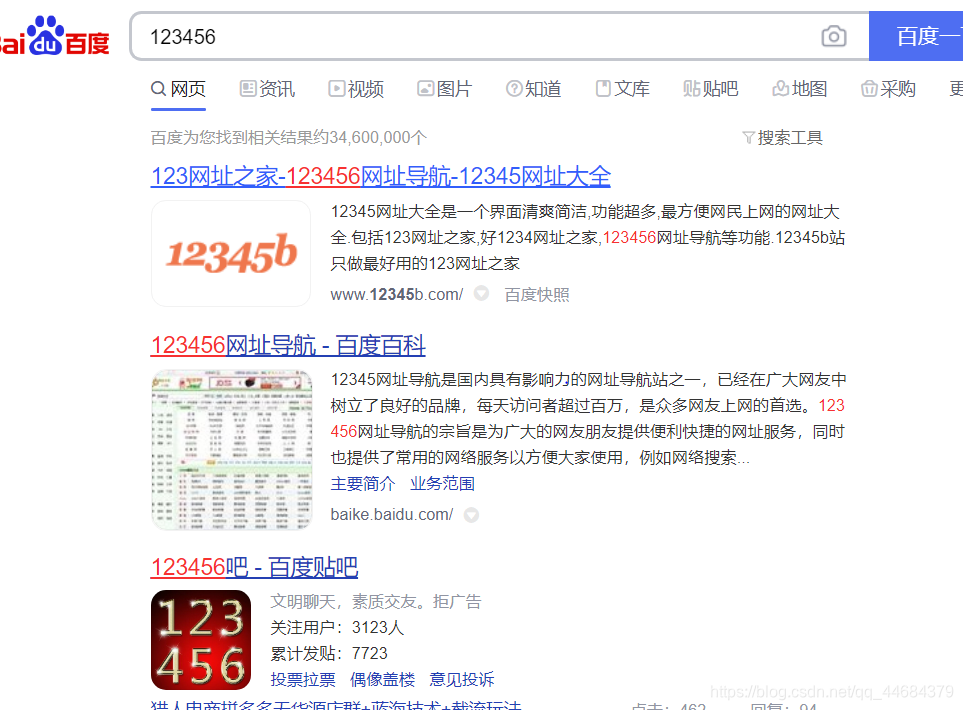Click the Baidu logo
Image resolution: width=963 pixels, height=710 pixels.
54,36
